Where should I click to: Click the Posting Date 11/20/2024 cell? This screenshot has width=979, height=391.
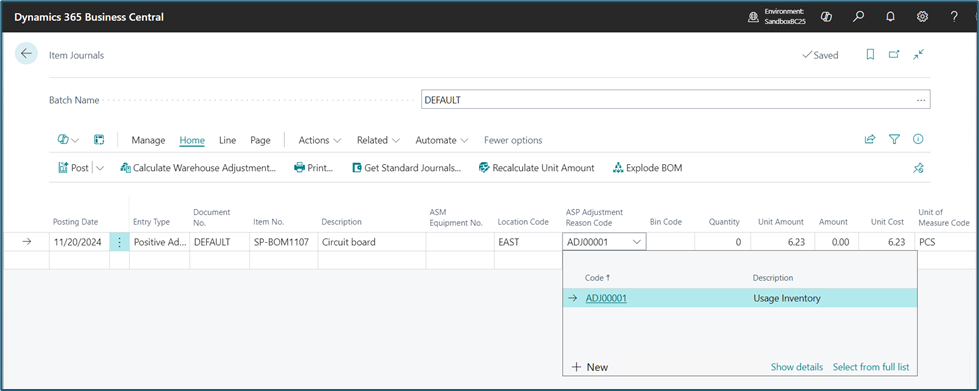(79, 242)
